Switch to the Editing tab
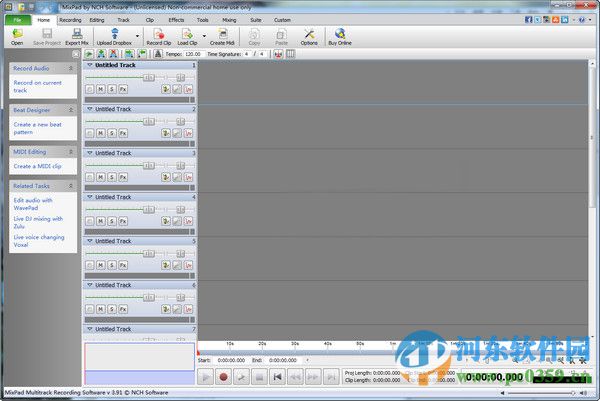The width and height of the screenshot is (600, 401). point(97,20)
